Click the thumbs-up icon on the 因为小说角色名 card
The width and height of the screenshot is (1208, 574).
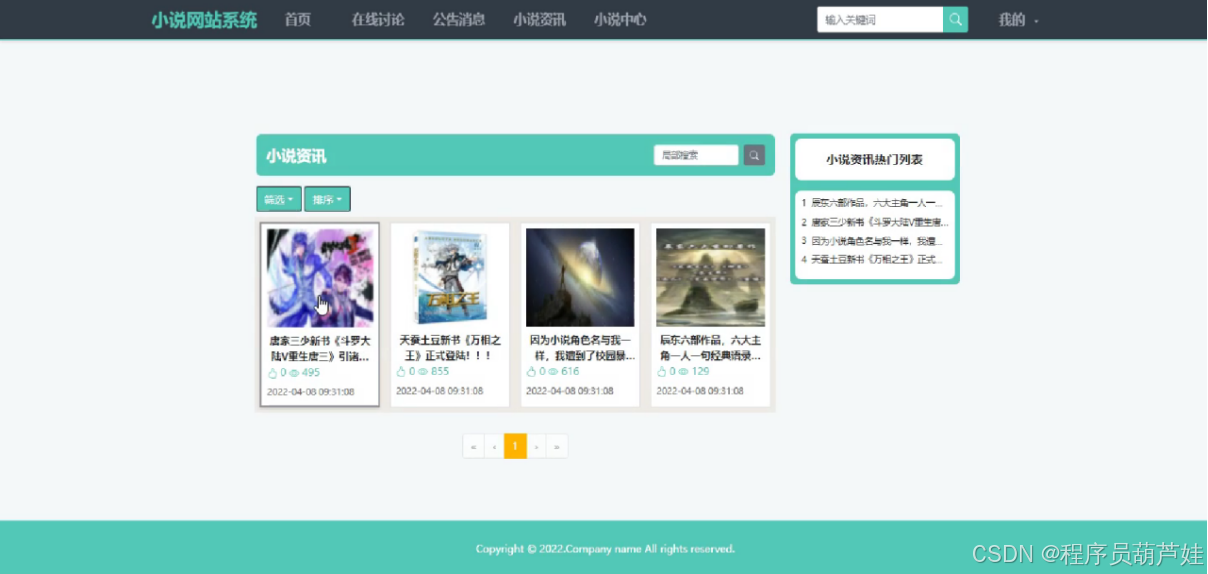[531, 371]
